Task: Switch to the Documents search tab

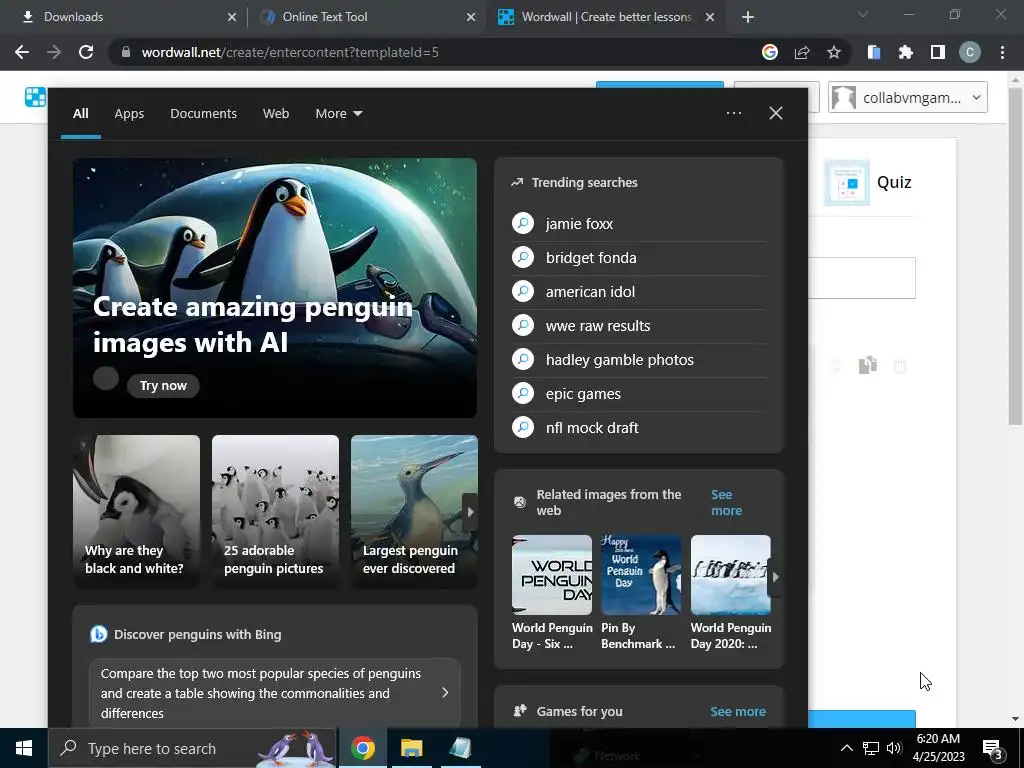Action: coord(204,114)
